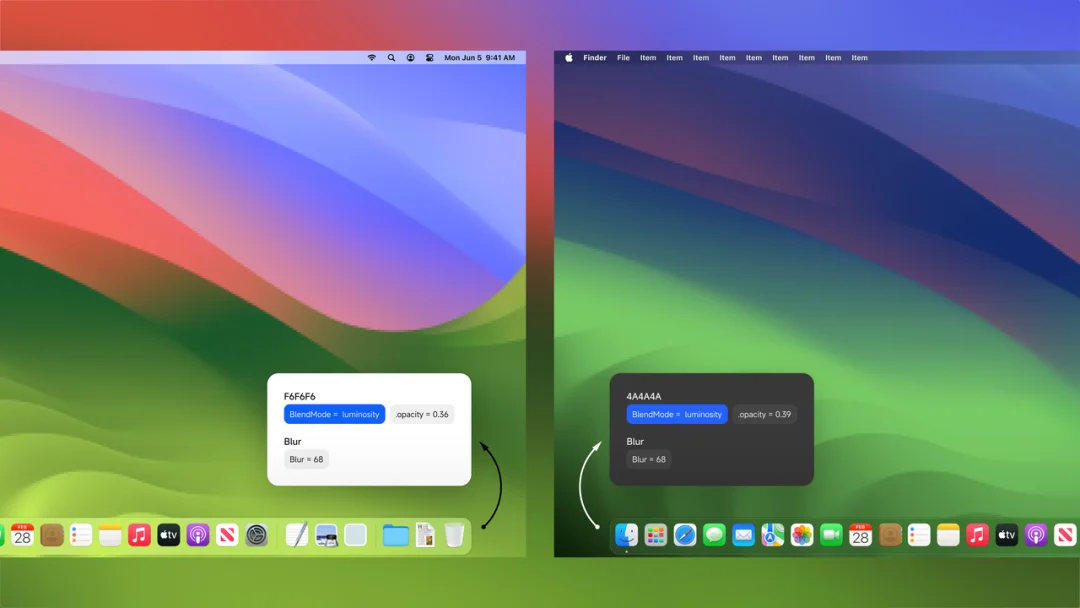The image size is (1080, 608).
Task: Click the Blur heading in dark card
Action: pos(635,441)
